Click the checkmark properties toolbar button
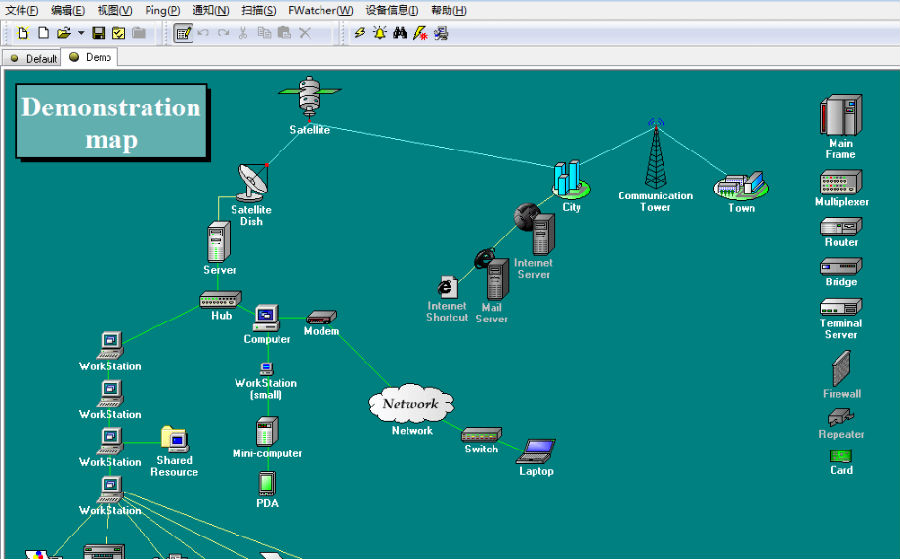 (119, 33)
